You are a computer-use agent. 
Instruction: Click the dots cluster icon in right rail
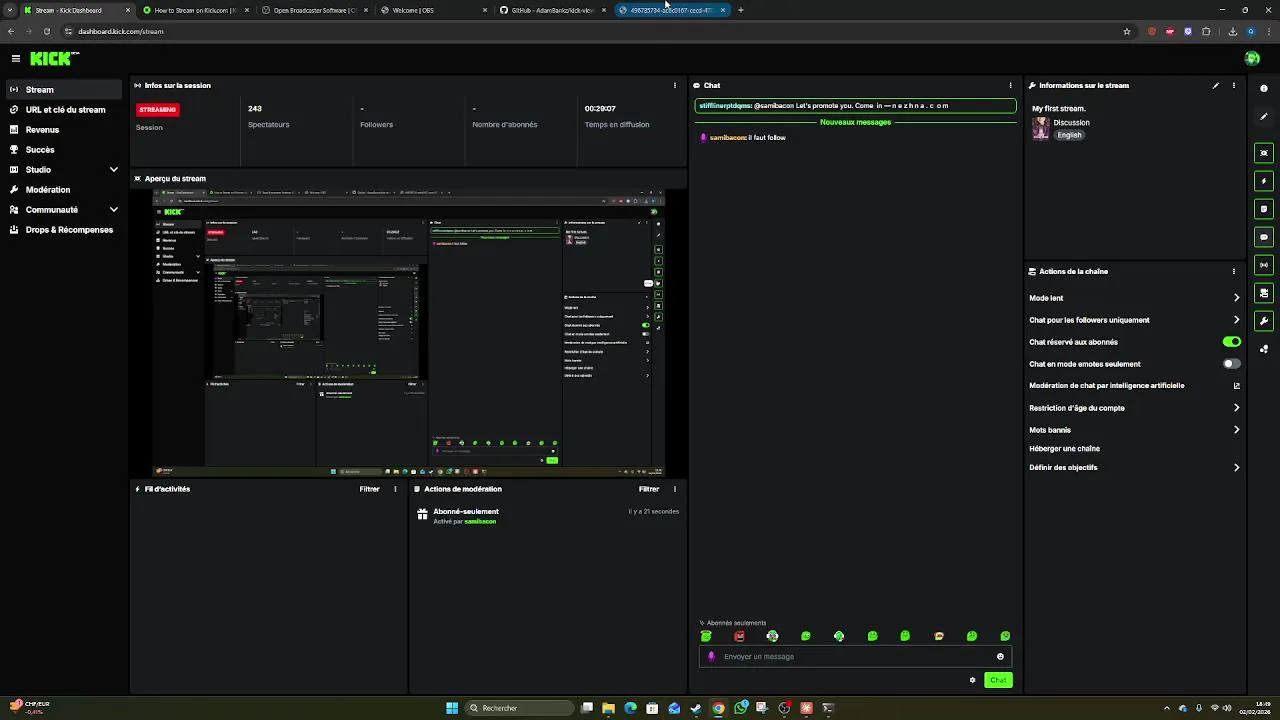(1264, 349)
